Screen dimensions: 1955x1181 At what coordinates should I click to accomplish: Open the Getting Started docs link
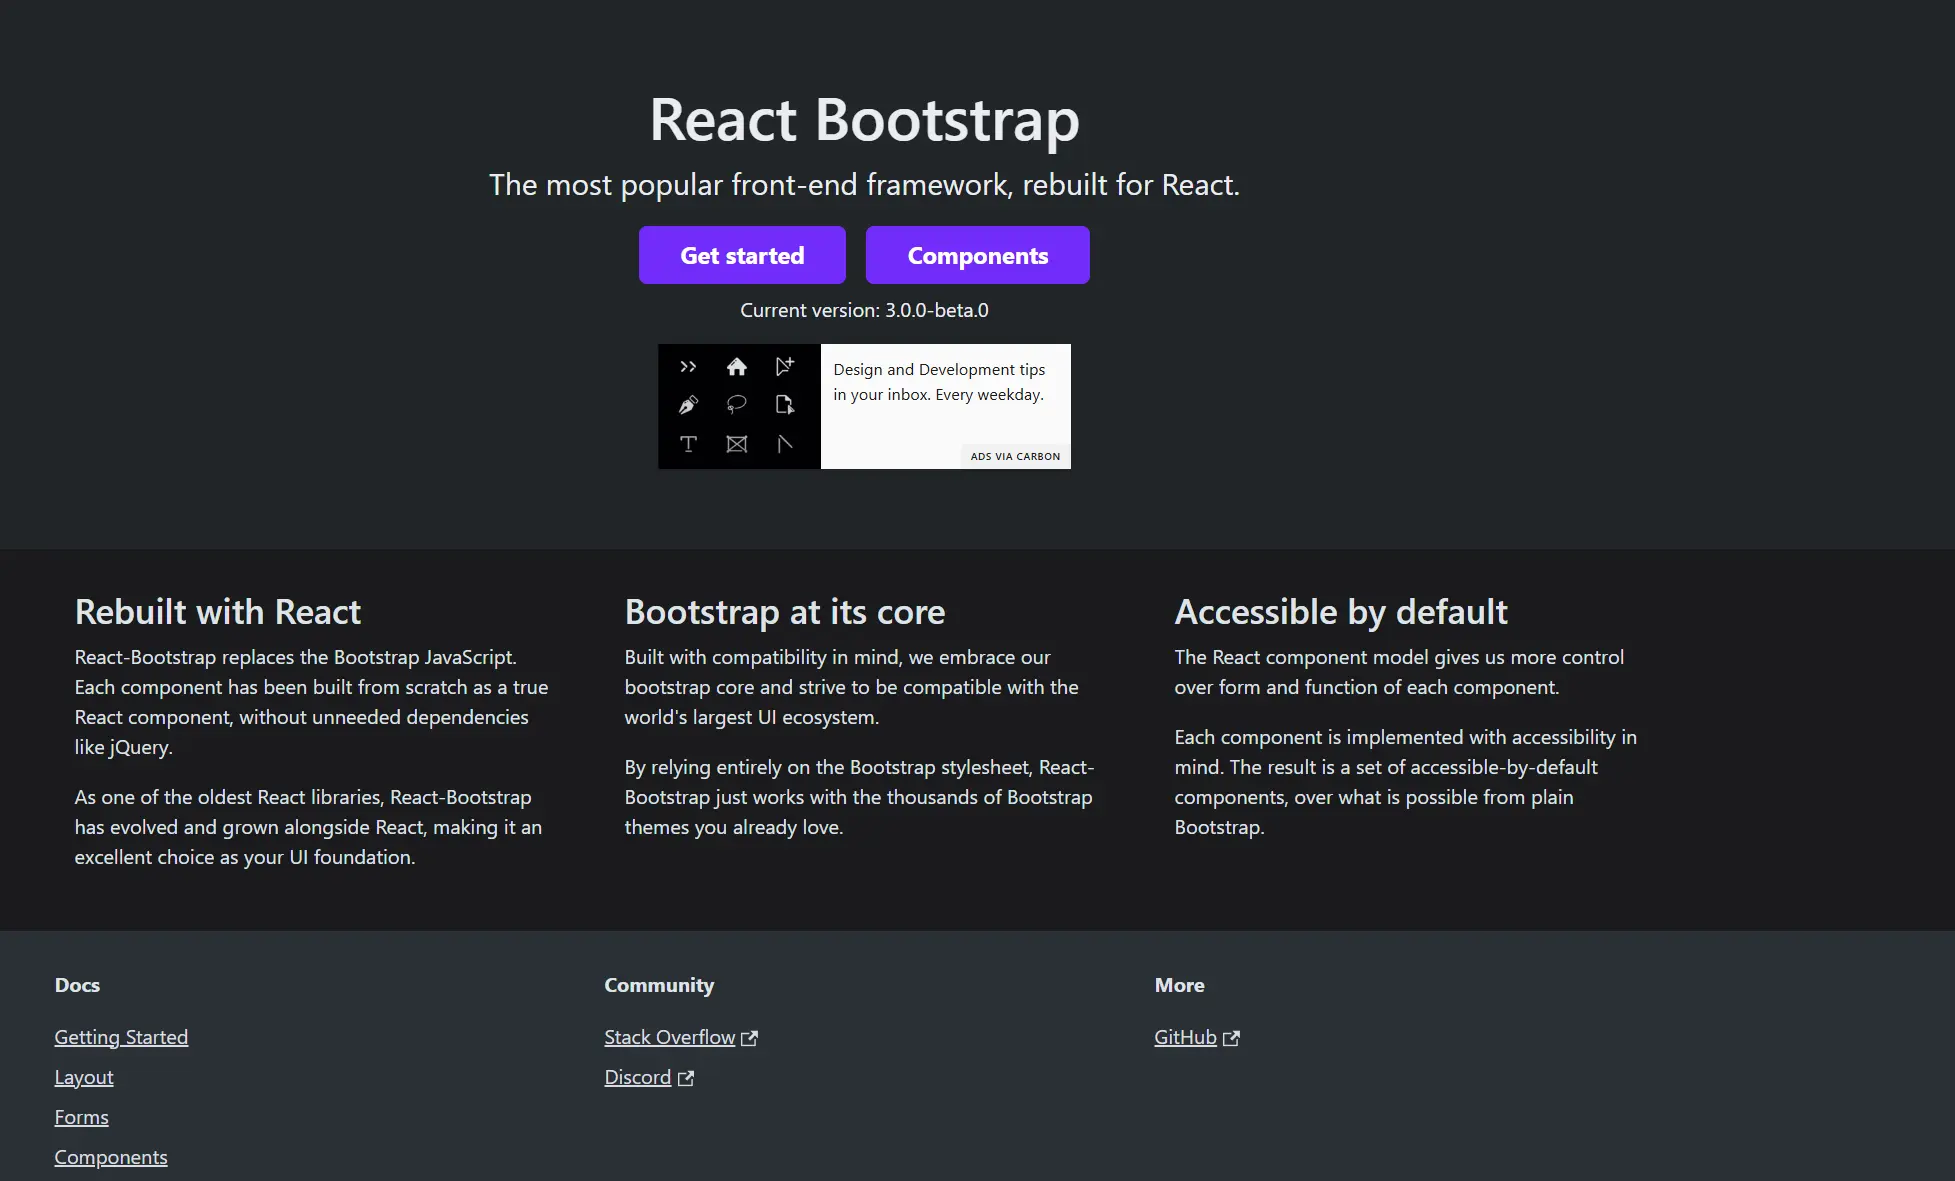[x=121, y=1037]
